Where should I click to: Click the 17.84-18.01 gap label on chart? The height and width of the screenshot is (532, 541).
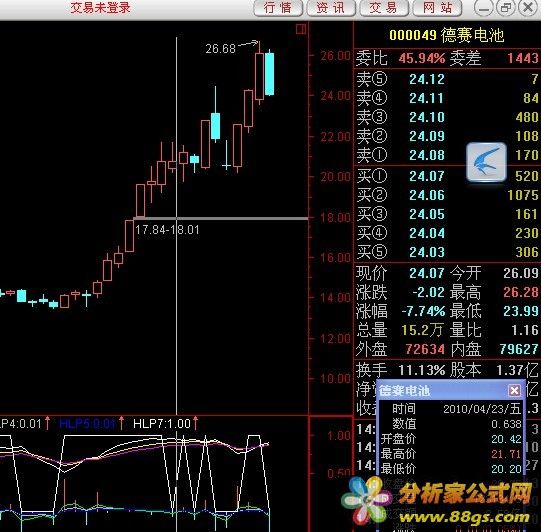pyautogui.click(x=167, y=230)
